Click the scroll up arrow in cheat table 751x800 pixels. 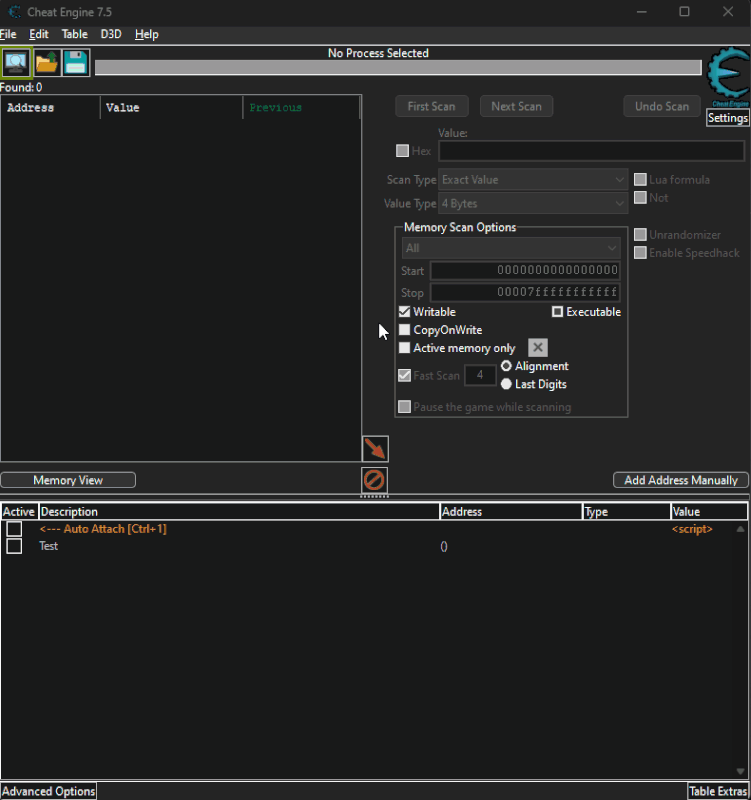click(740, 530)
